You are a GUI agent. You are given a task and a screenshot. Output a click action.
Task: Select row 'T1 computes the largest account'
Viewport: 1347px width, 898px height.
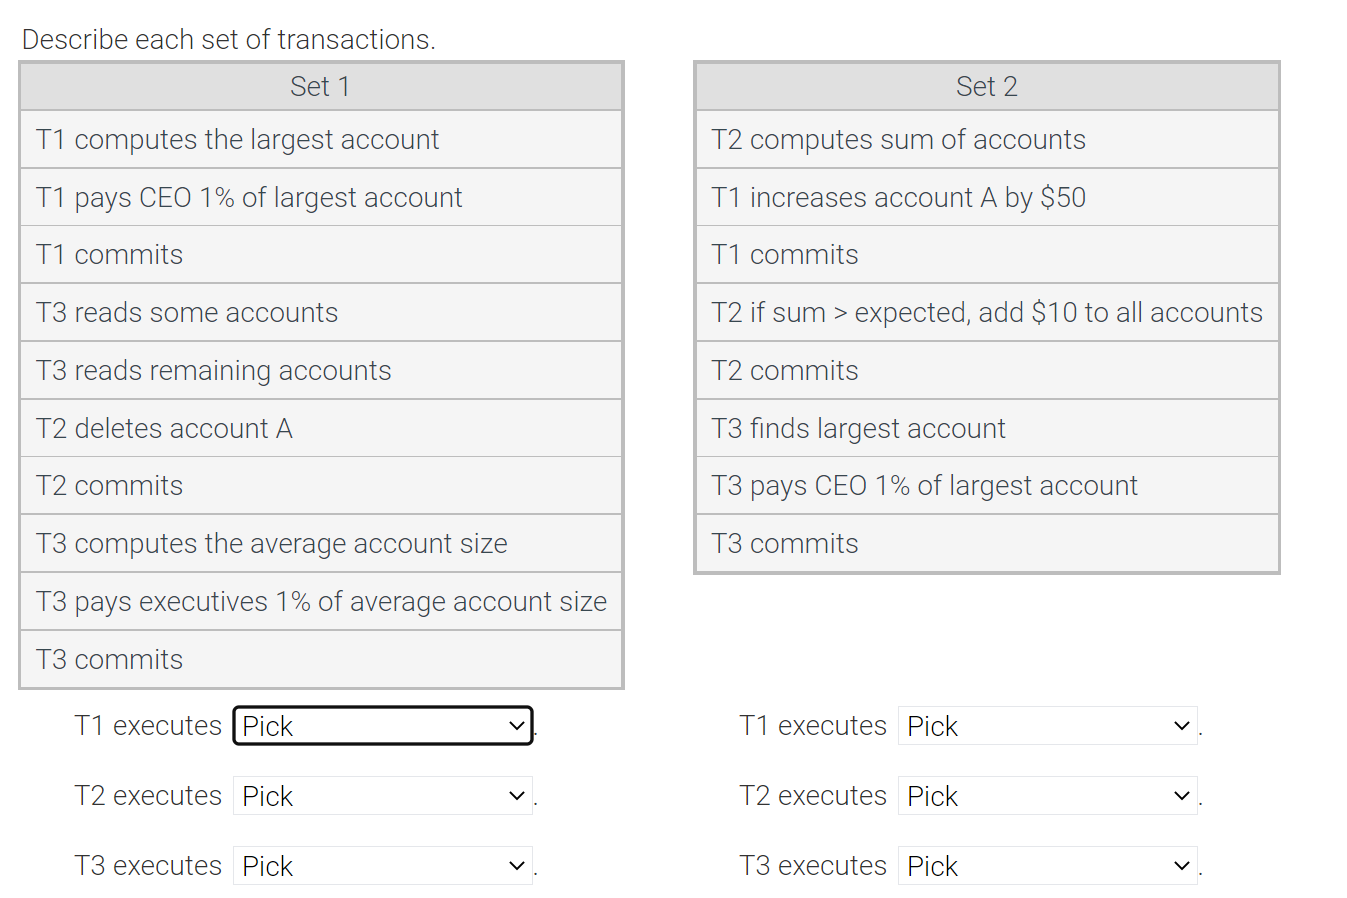tap(321, 140)
